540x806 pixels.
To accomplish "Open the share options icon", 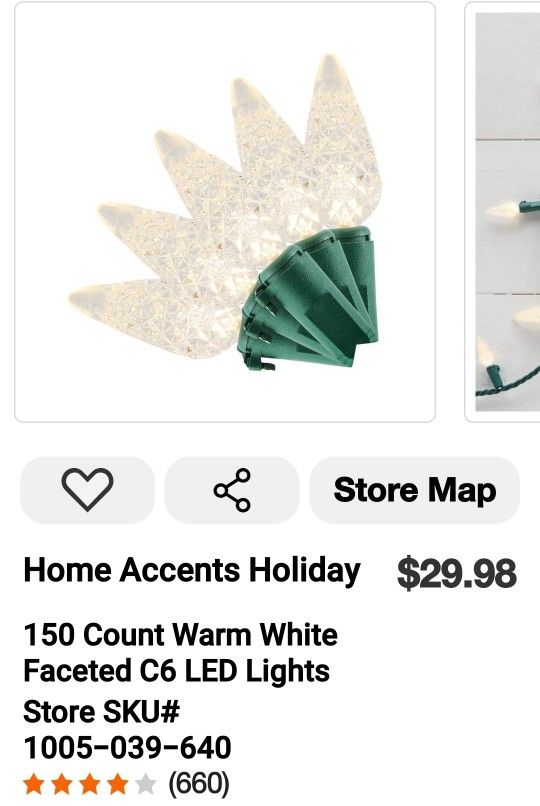I will click(232, 490).
